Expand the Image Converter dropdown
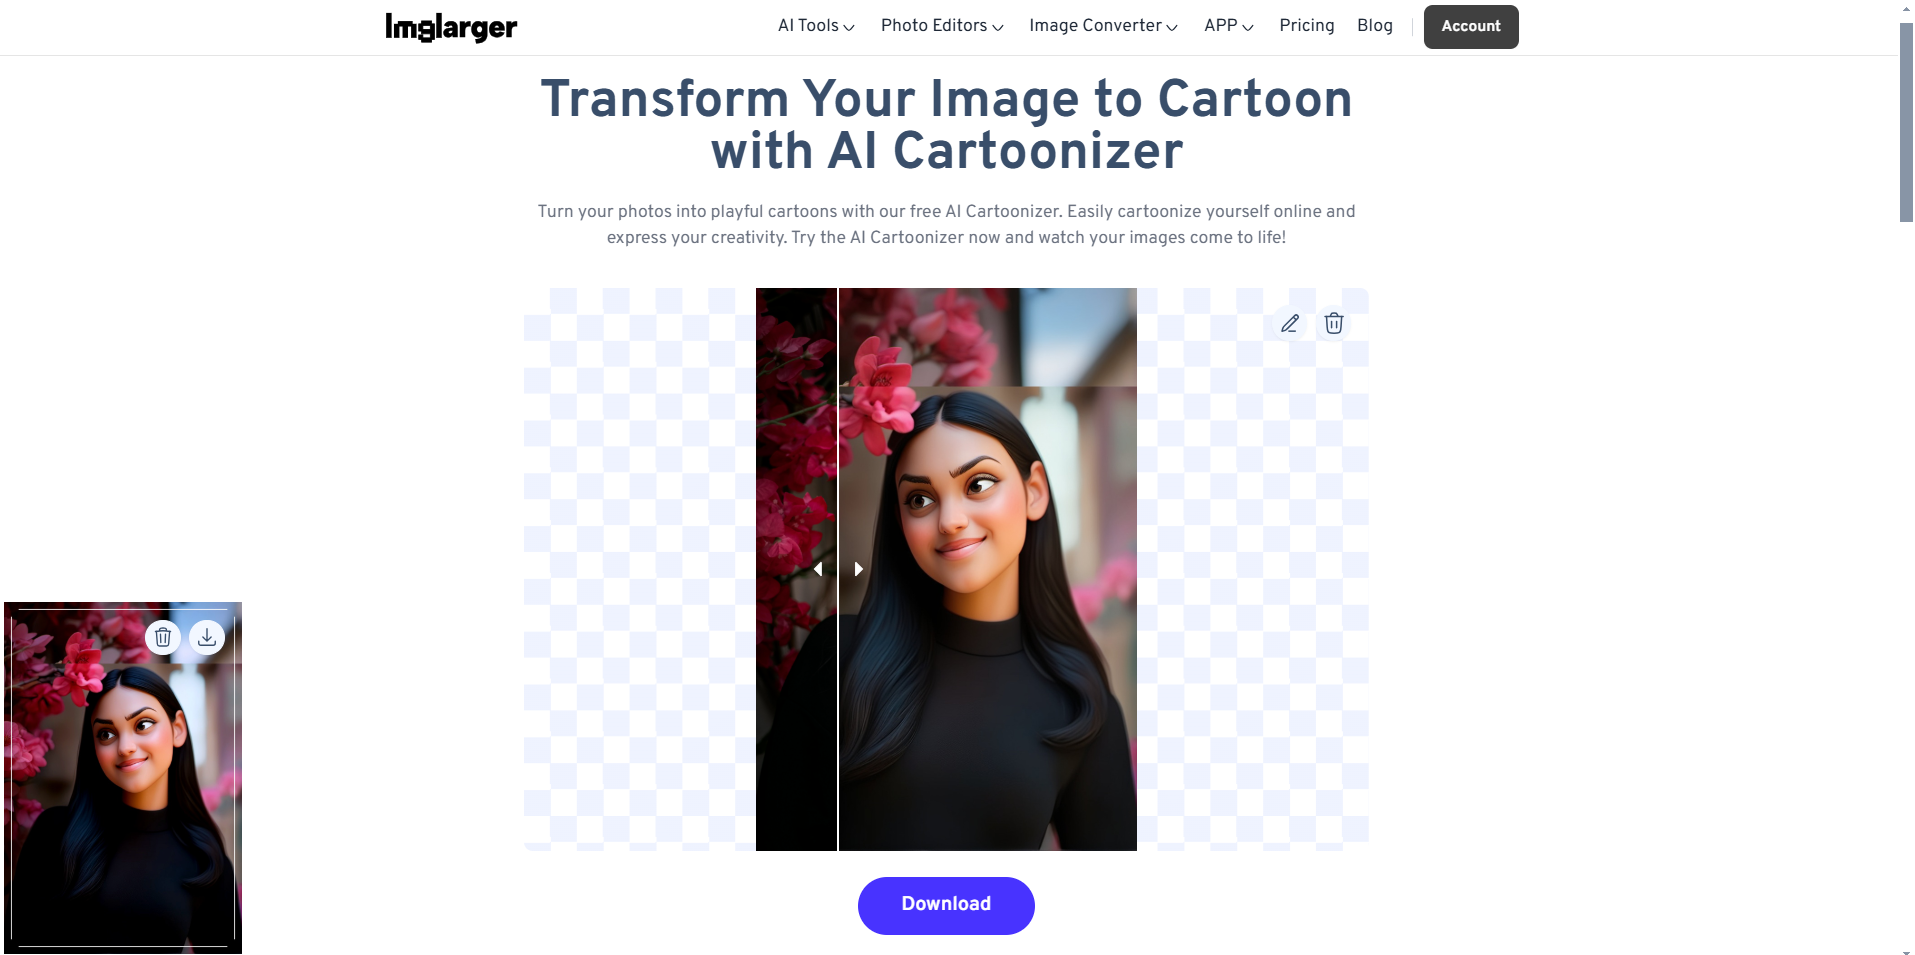The image size is (1915, 955). tap(1104, 26)
